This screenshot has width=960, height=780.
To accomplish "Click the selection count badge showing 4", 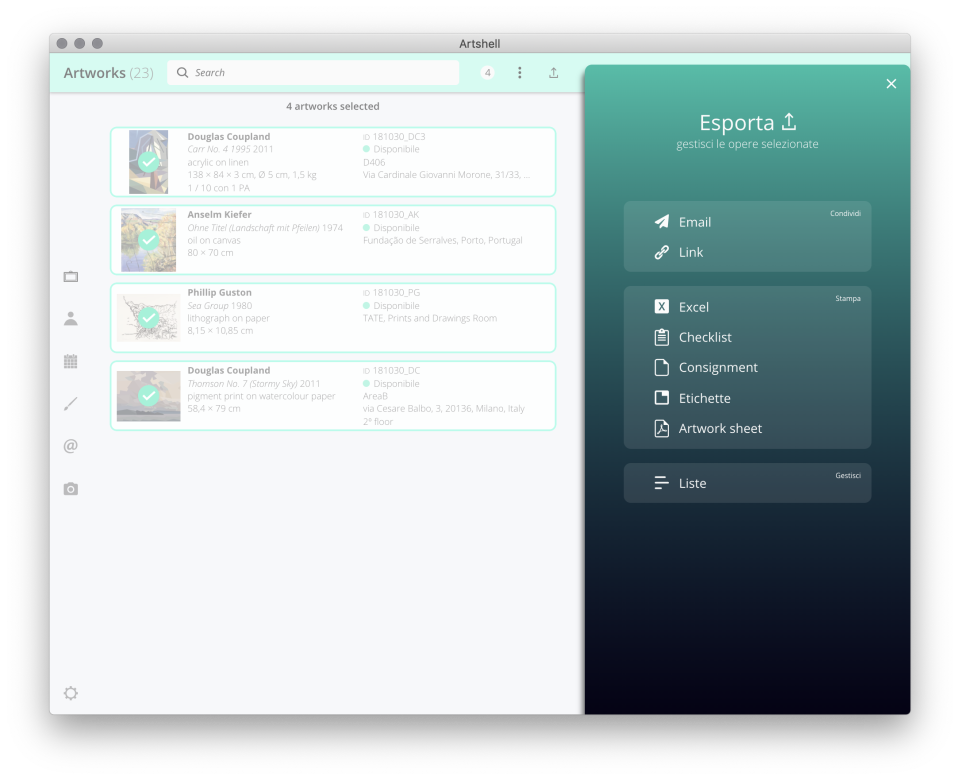I will point(486,72).
